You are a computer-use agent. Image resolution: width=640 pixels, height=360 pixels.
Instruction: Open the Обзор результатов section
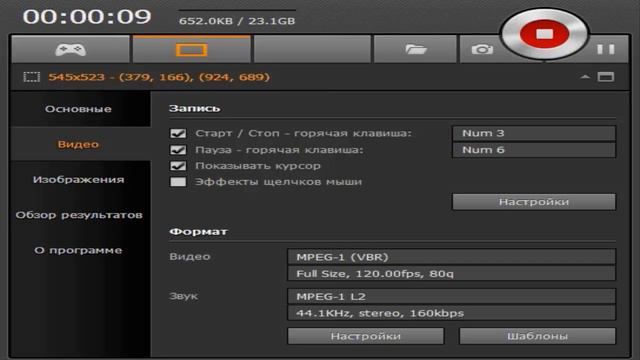pos(80,215)
